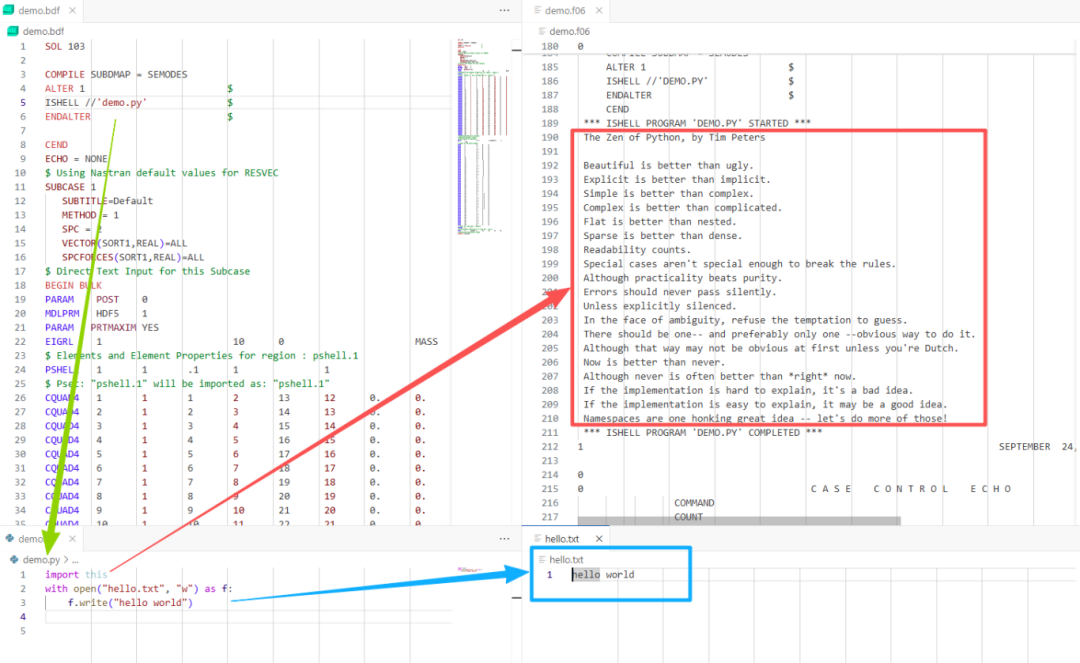This screenshot has height=663, width=1080.
Task: Click the demo.bdf tab file icon
Action: point(9,10)
